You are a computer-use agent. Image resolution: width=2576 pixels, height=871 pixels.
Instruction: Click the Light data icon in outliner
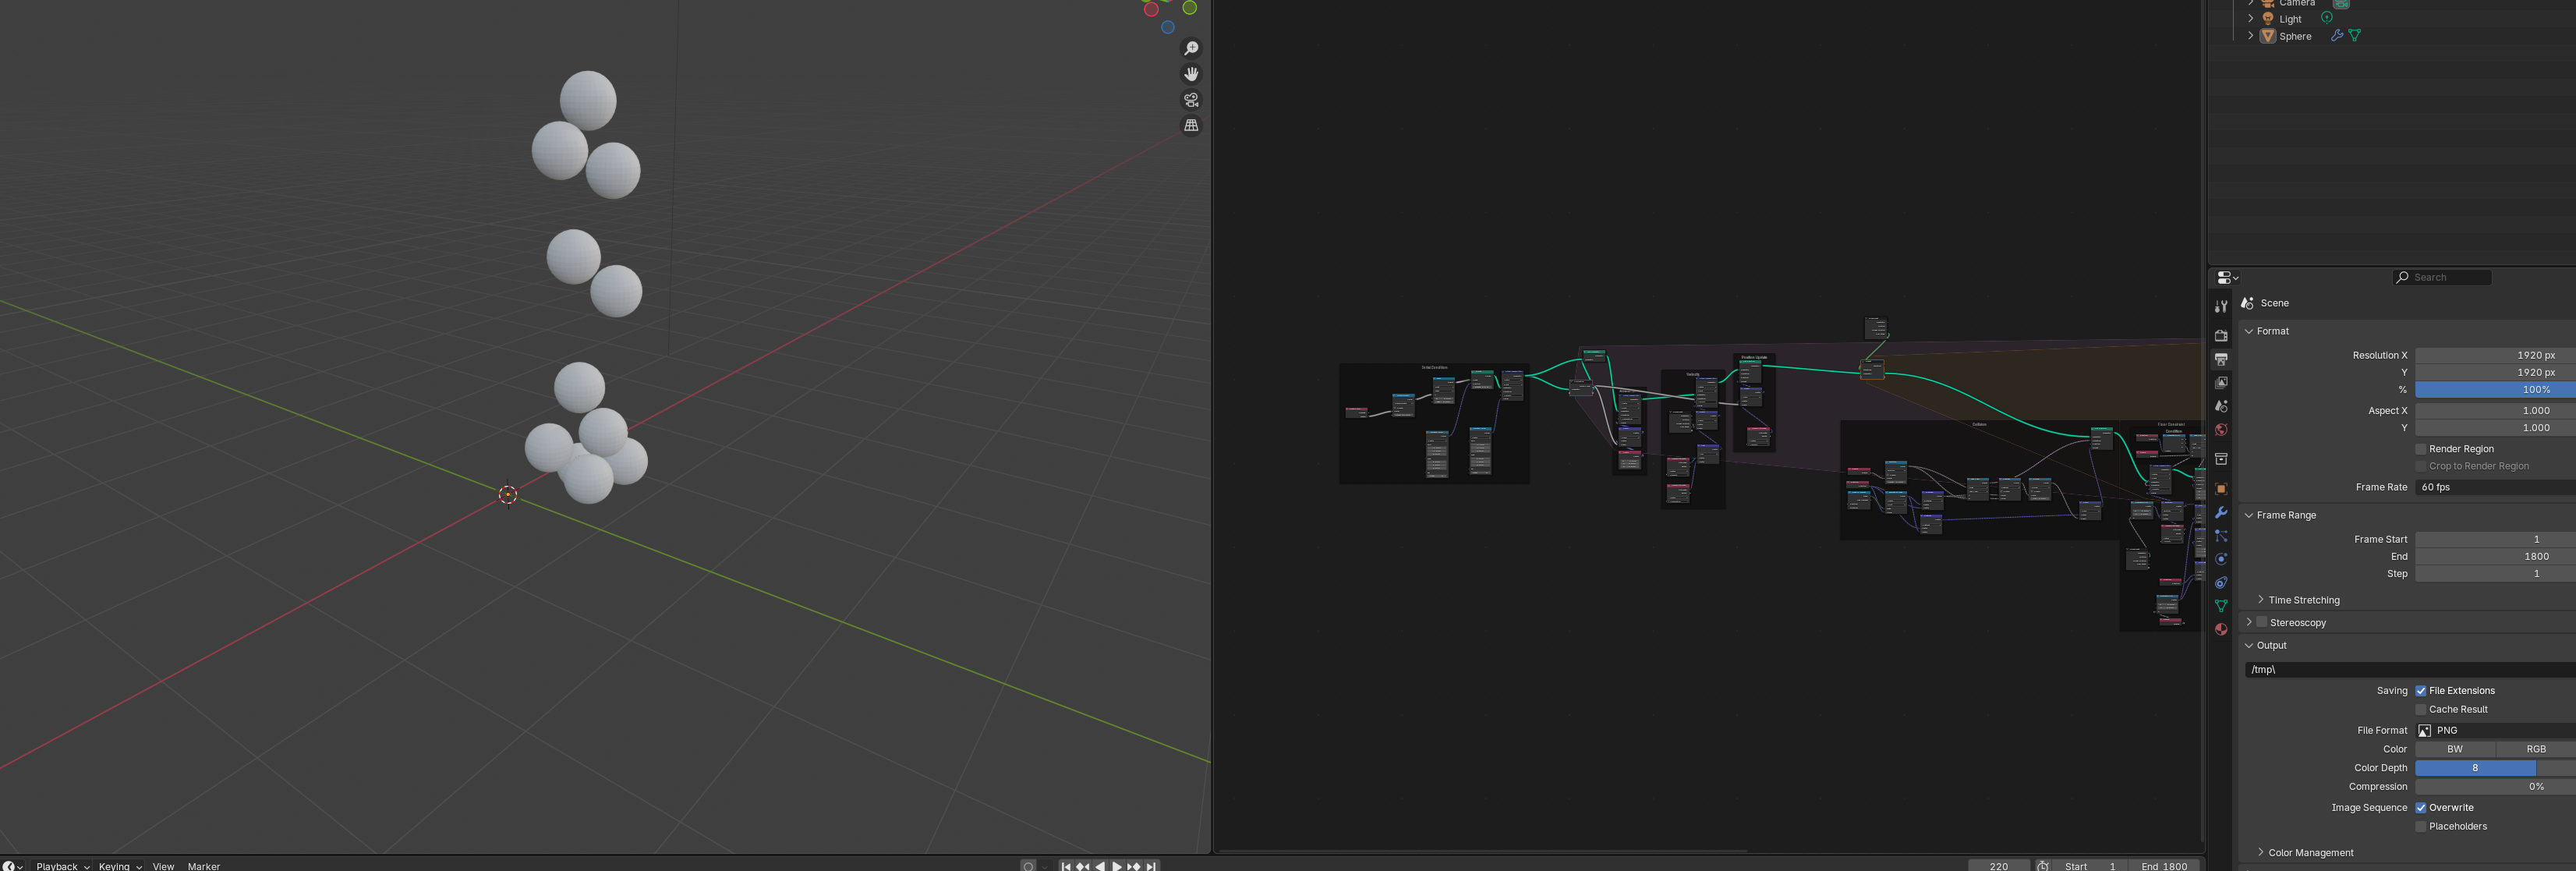coord(2327,18)
